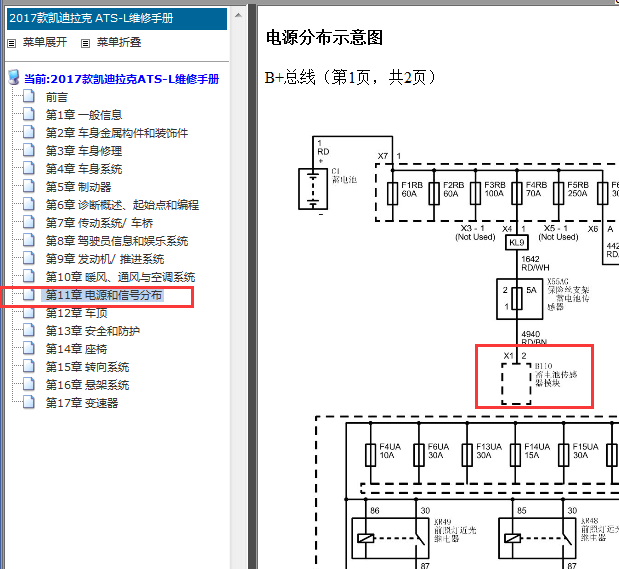Click page icon of 第1章 一般信息
619x569 pixels.
(28, 114)
